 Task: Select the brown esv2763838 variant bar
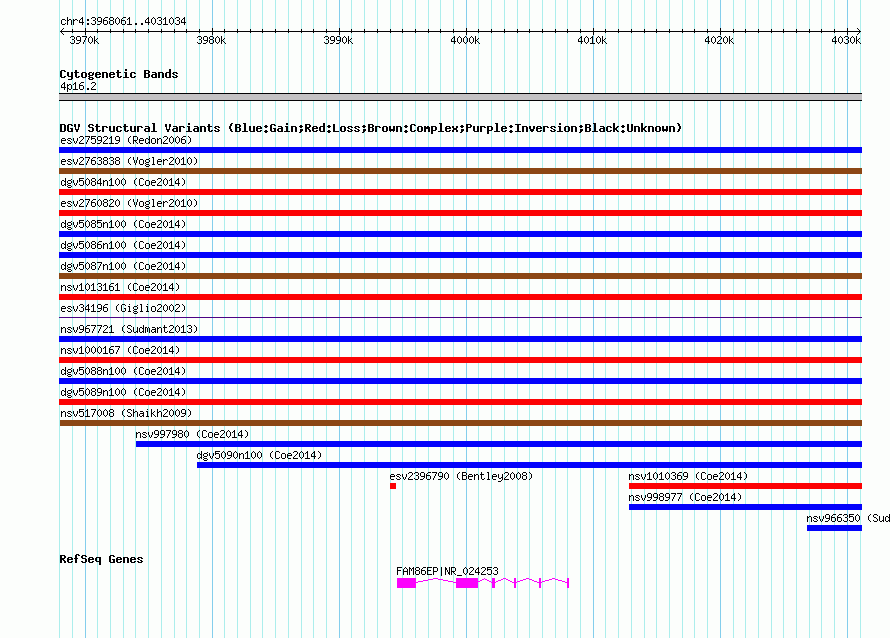[460, 171]
